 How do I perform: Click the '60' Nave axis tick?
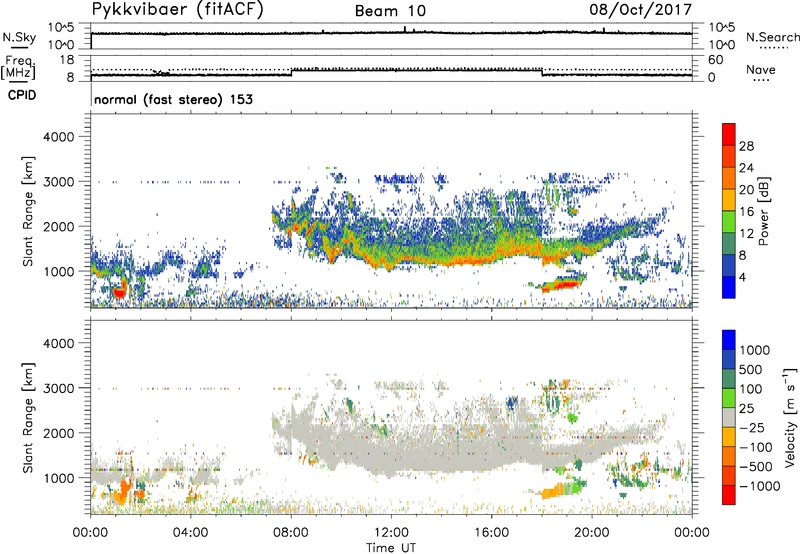[715, 60]
